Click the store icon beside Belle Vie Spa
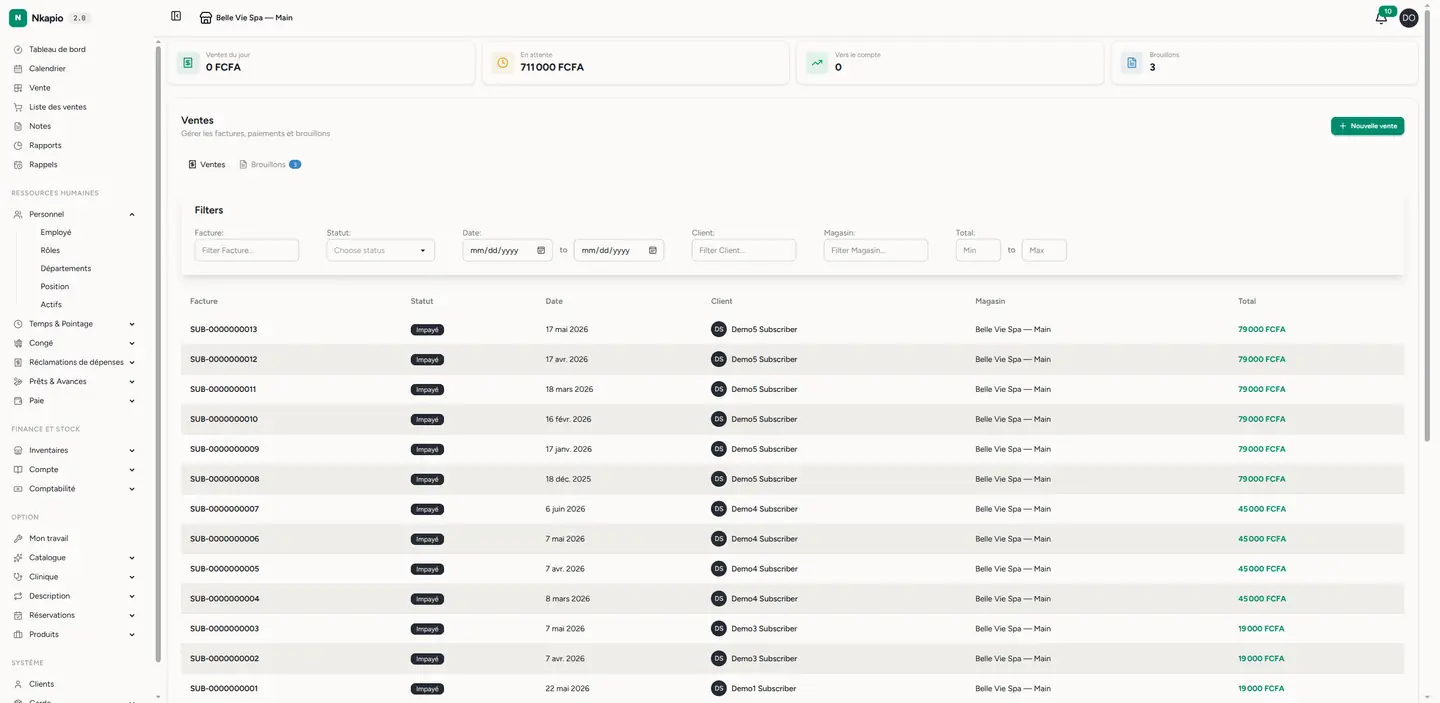 (206, 18)
